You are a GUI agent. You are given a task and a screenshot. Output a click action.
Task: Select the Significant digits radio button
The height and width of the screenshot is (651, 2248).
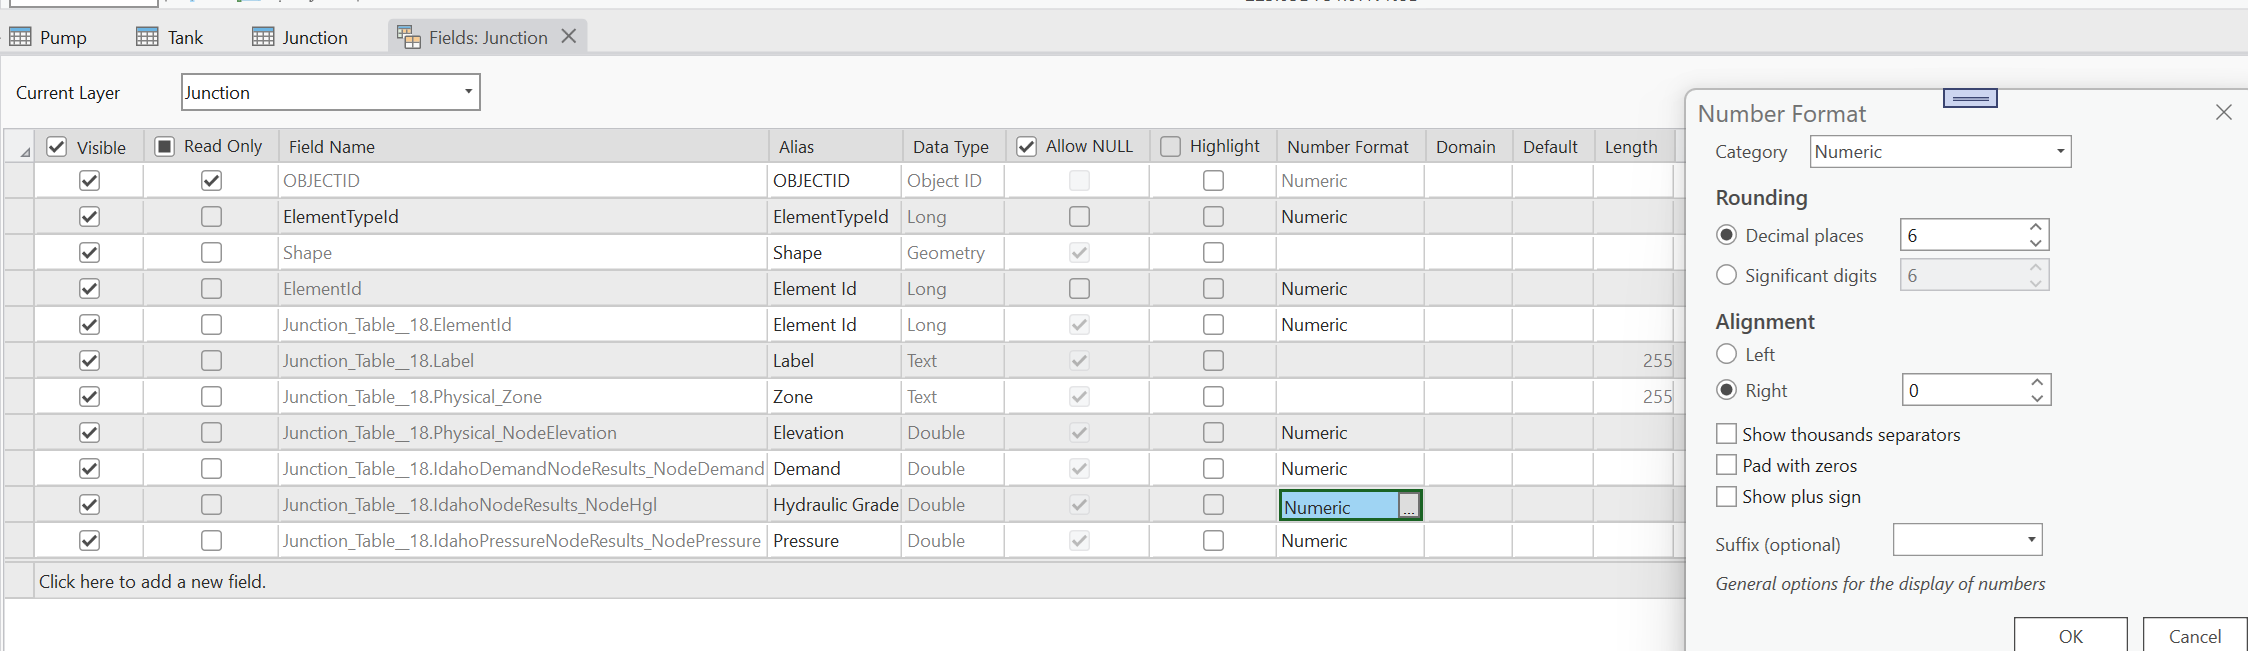point(1726,275)
